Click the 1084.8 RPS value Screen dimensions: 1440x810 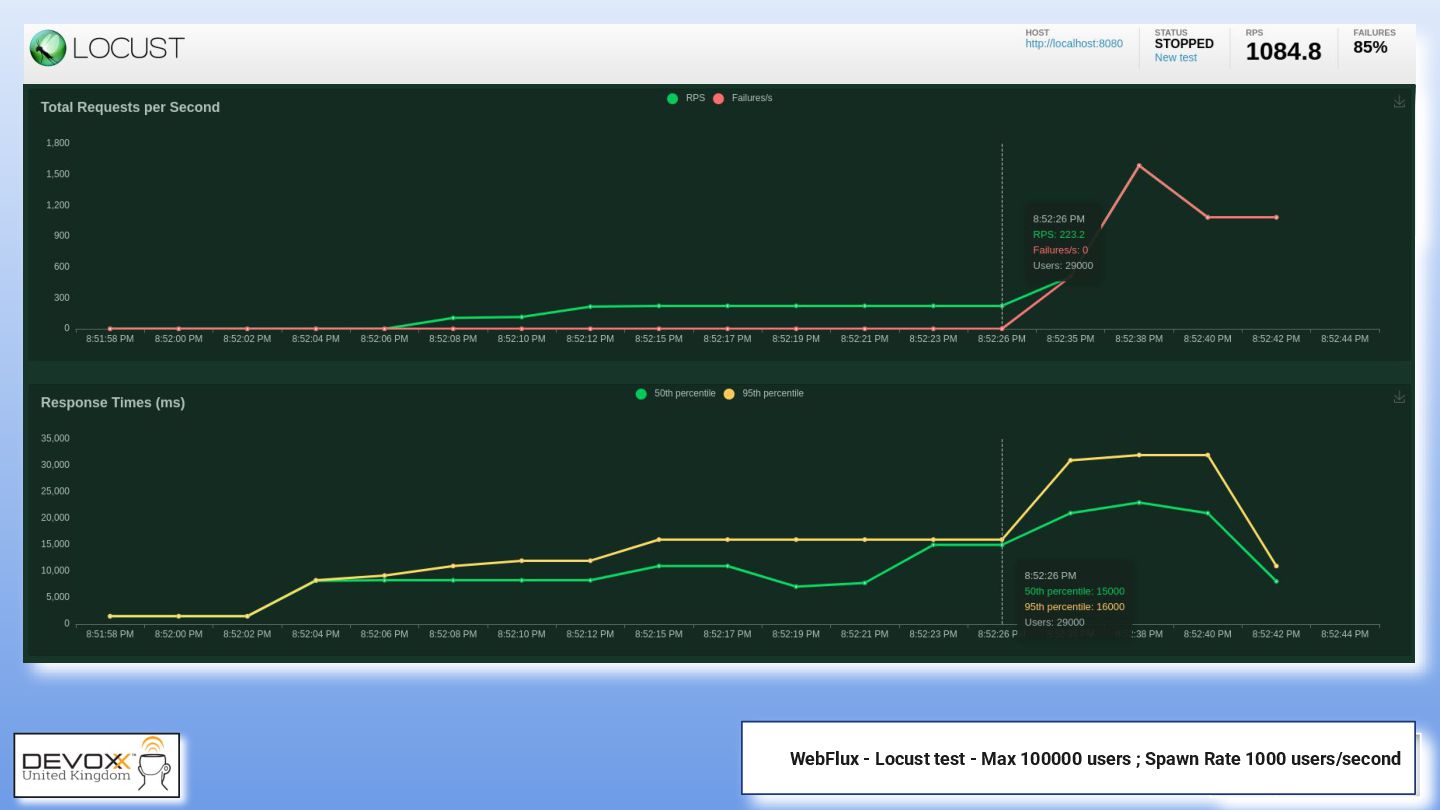click(1283, 52)
